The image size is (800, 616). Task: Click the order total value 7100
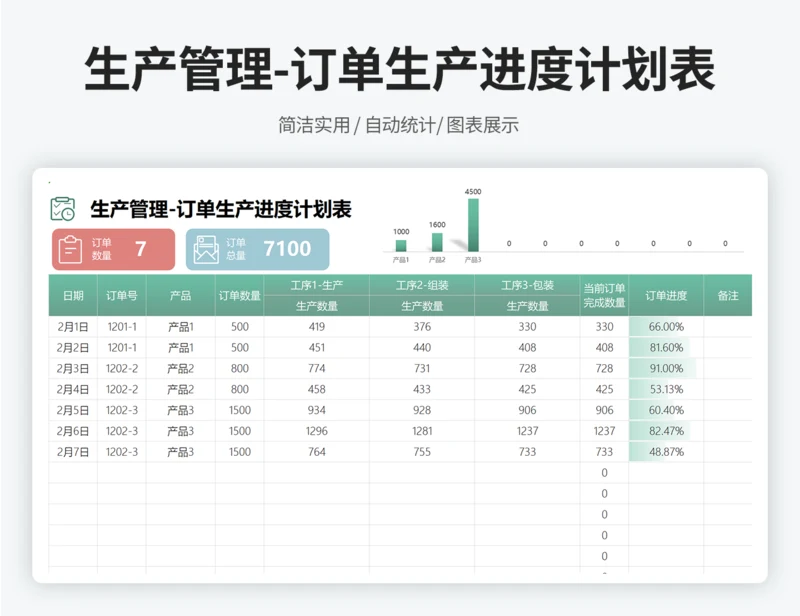[x=287, y=249]
